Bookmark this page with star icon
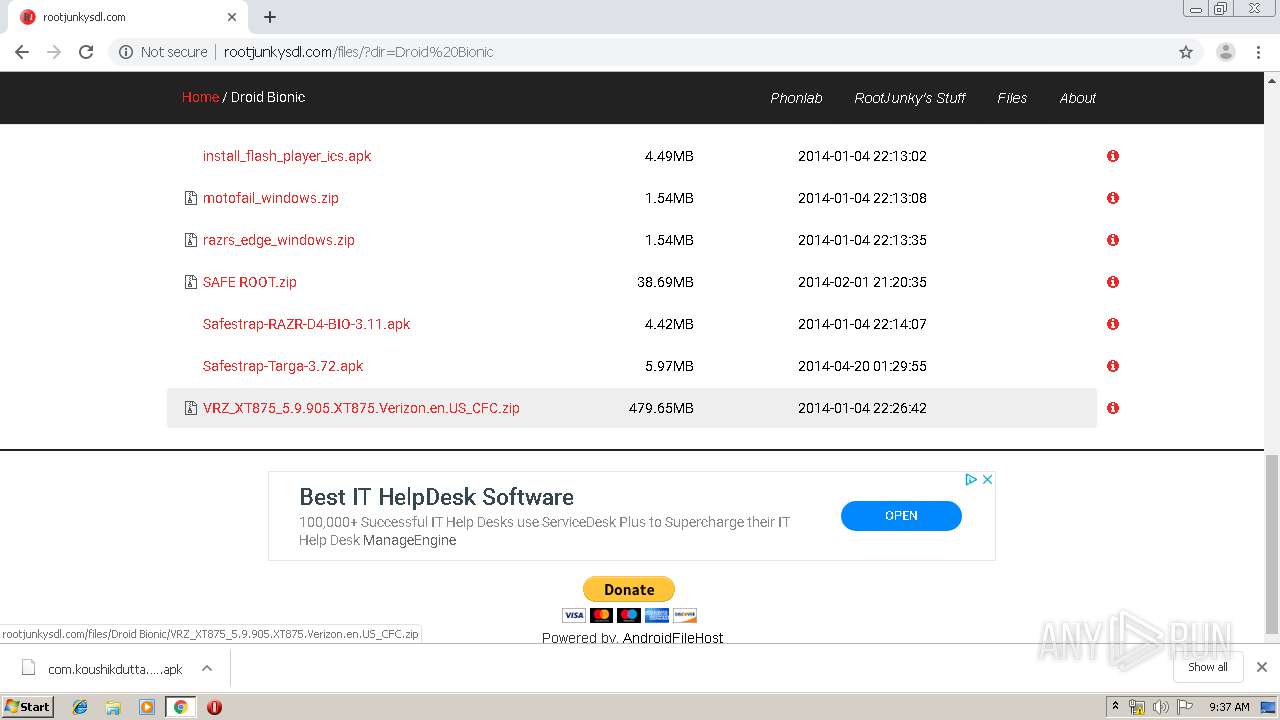The height and width of the screenshot is (720, 1280). click(1186, 52)
